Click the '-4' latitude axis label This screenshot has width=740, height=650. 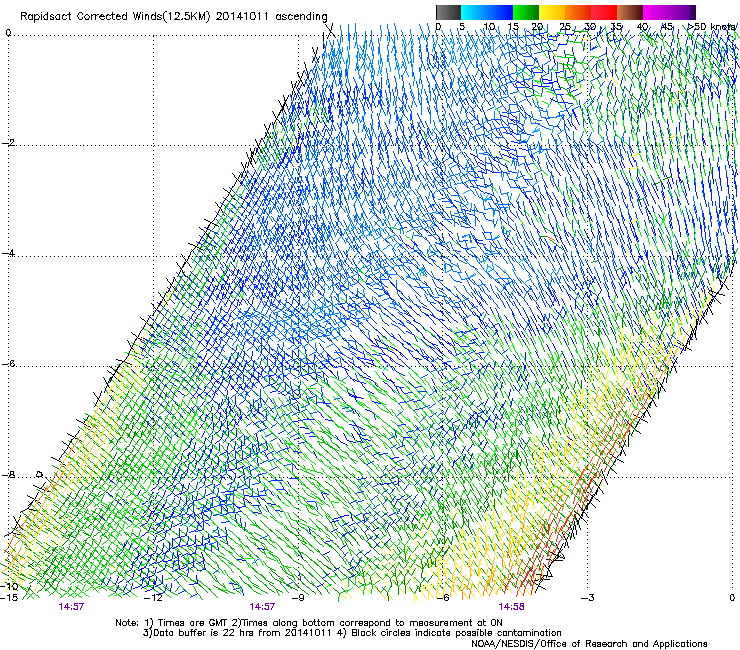coord(8,253)
